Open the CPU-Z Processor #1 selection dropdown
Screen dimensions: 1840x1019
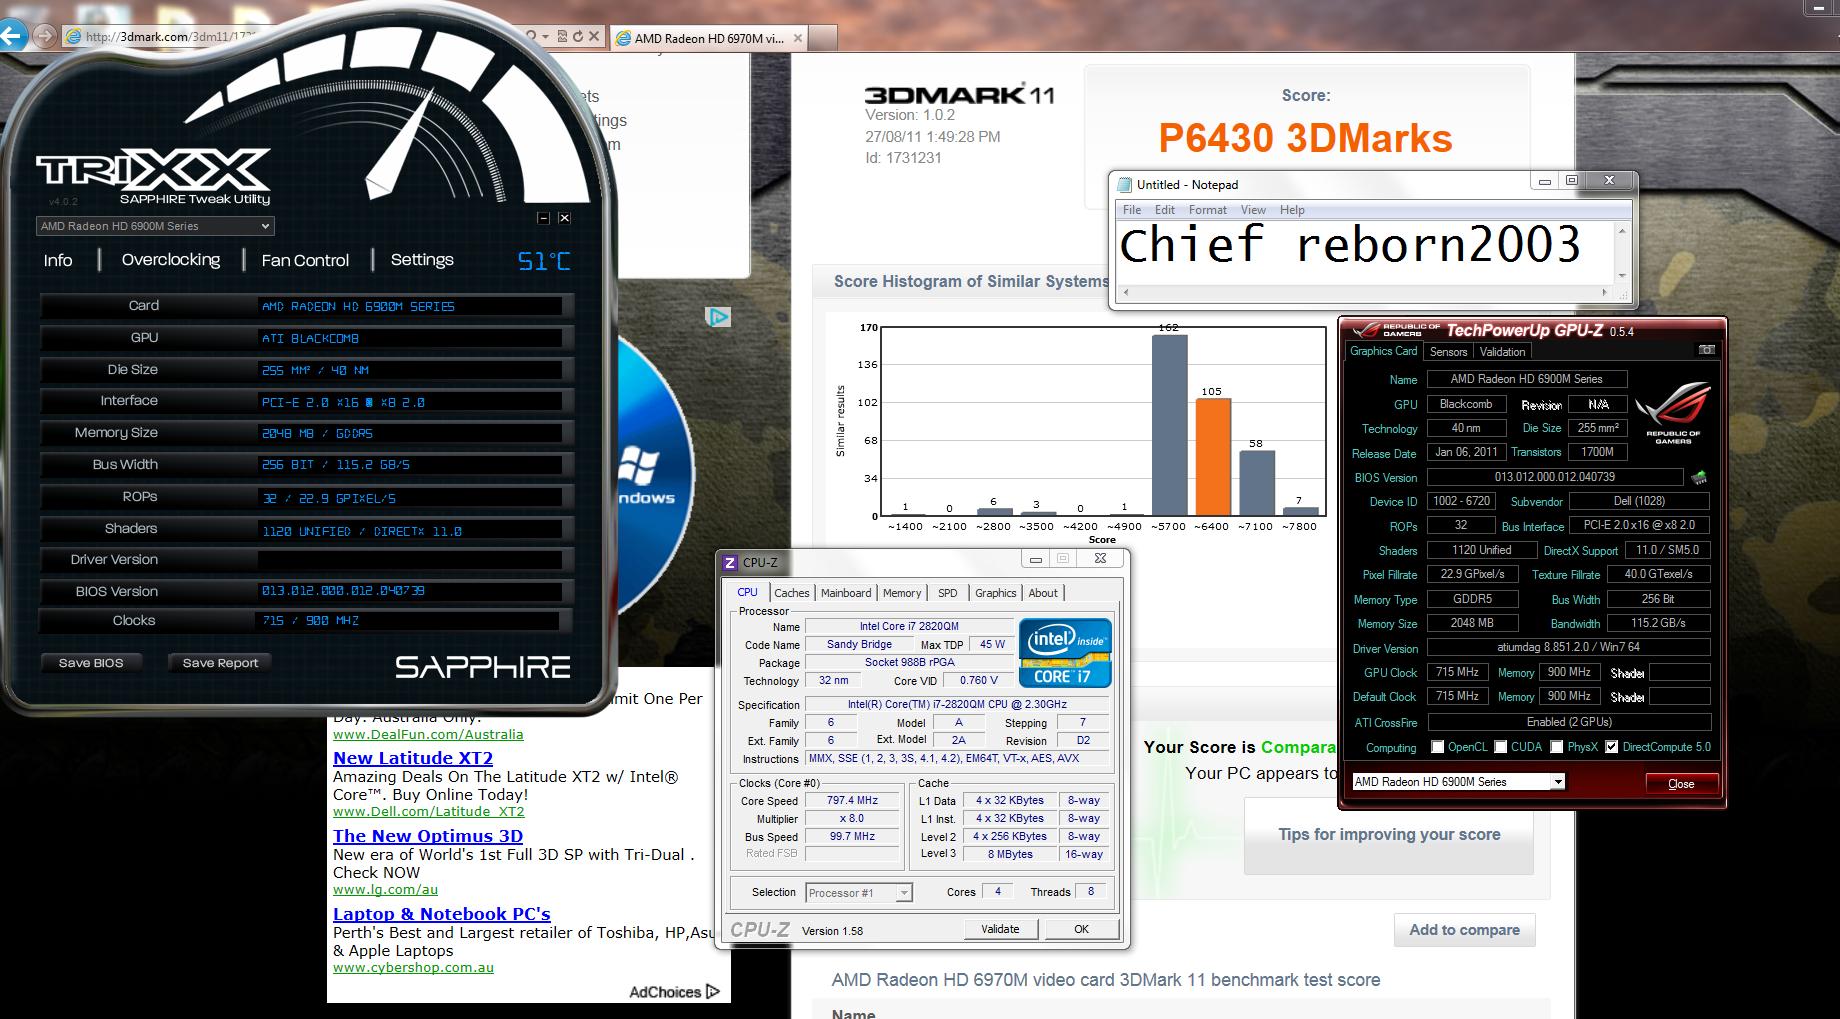tap(859, 893)
